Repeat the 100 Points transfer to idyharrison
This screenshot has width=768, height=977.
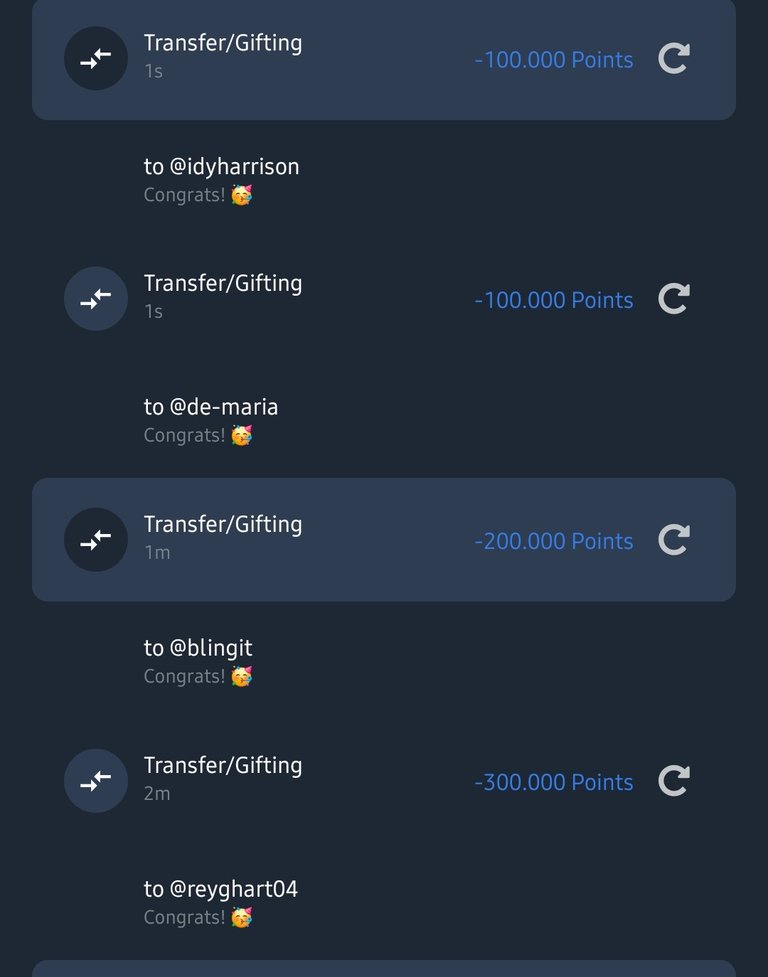tap(674, 59)
